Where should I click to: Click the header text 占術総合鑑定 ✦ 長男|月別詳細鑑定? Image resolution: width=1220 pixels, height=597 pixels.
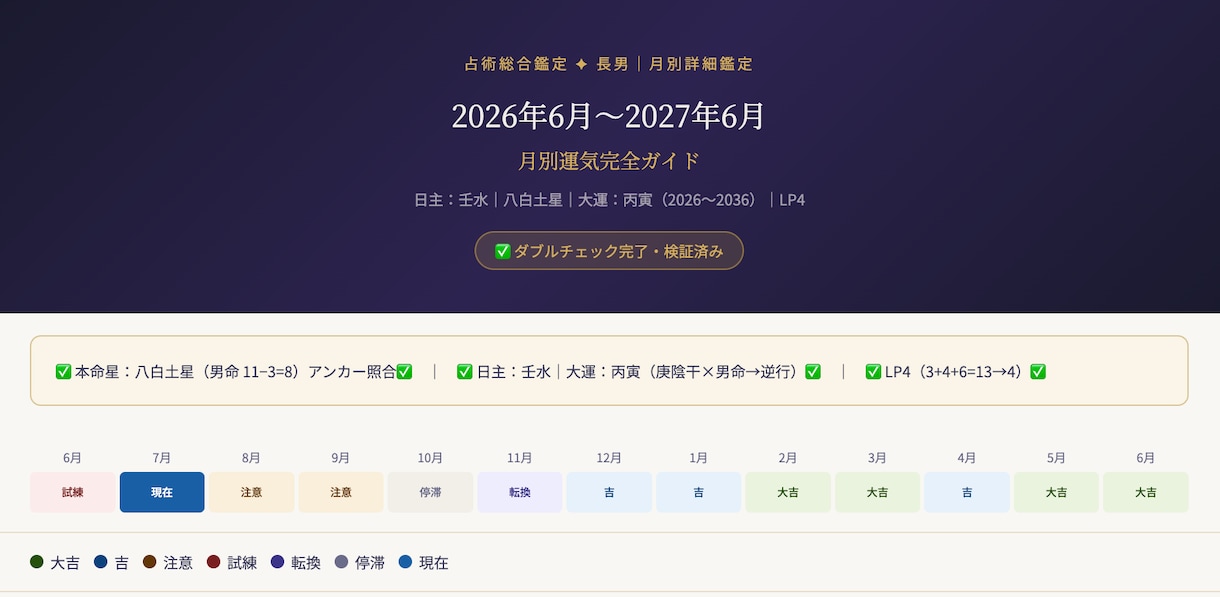click(609, 64)
